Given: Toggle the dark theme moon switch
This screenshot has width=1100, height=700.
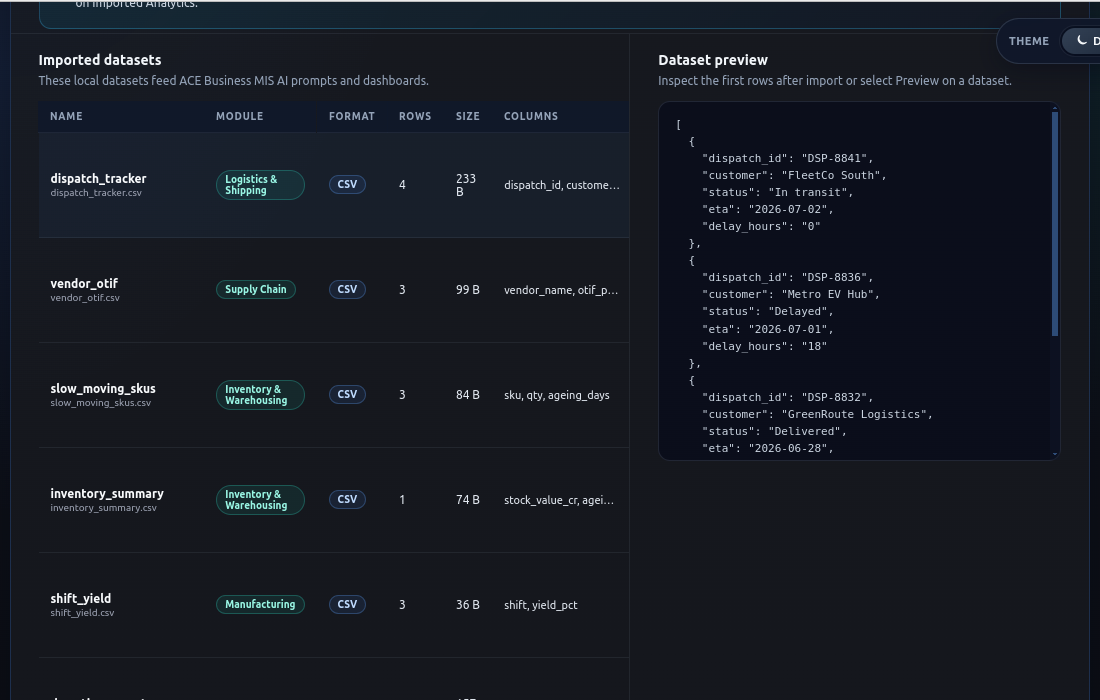Looking at the screenshot, I should click(1081, 41).
